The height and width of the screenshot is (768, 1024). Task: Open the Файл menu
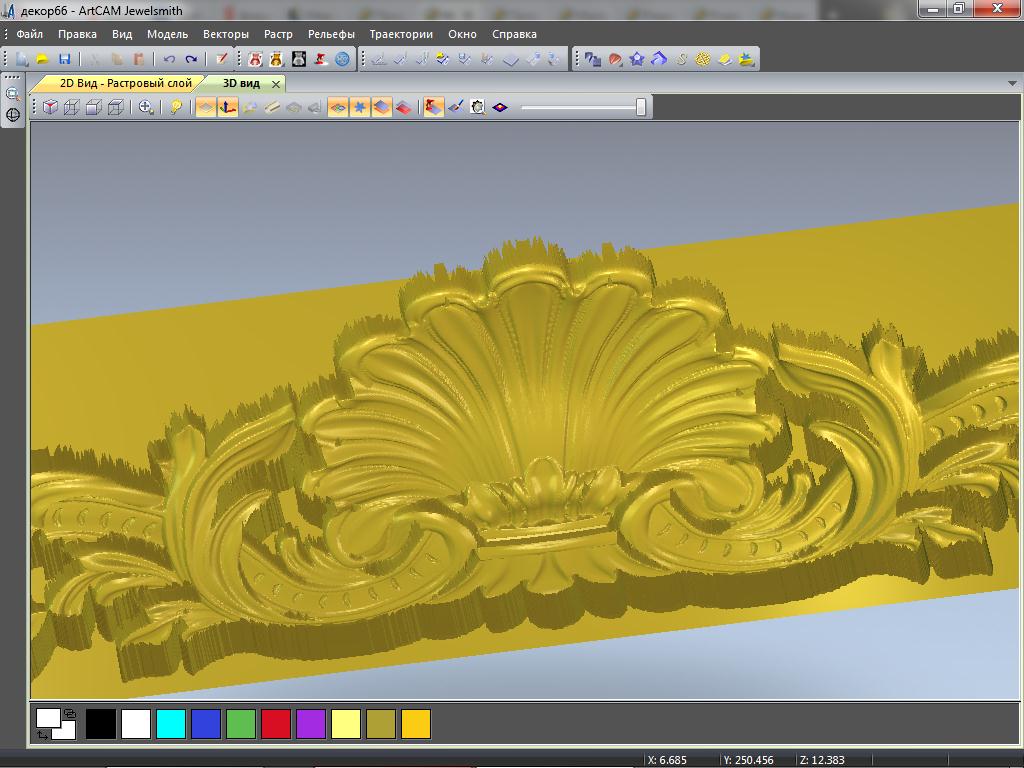29,34
